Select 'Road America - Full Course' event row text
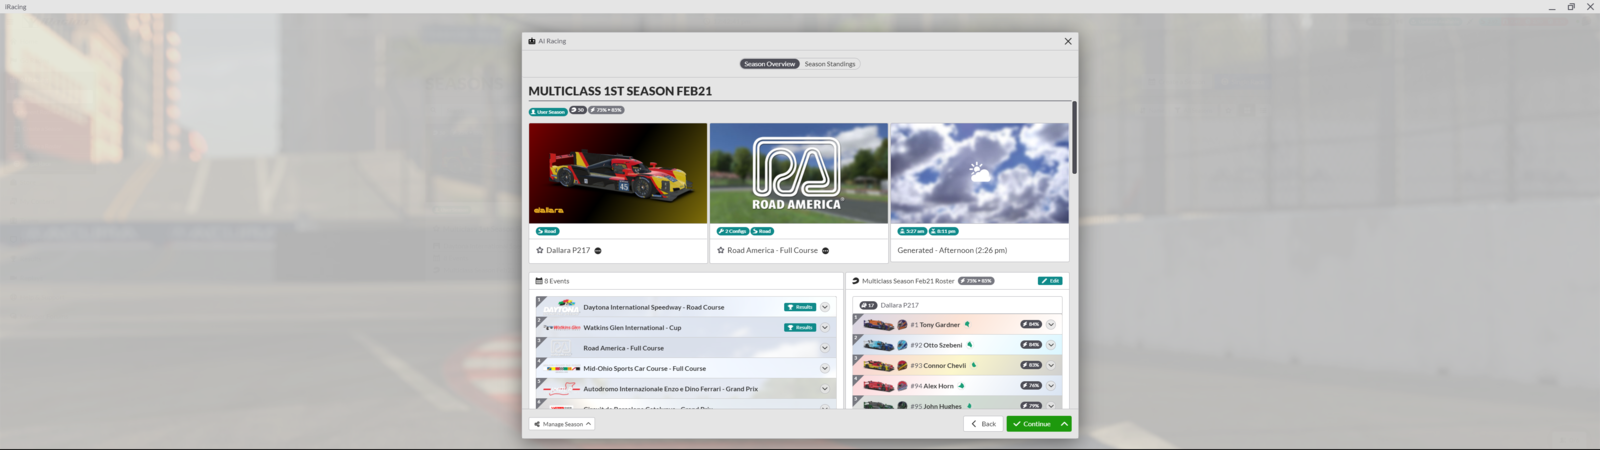 coord(623,348)
